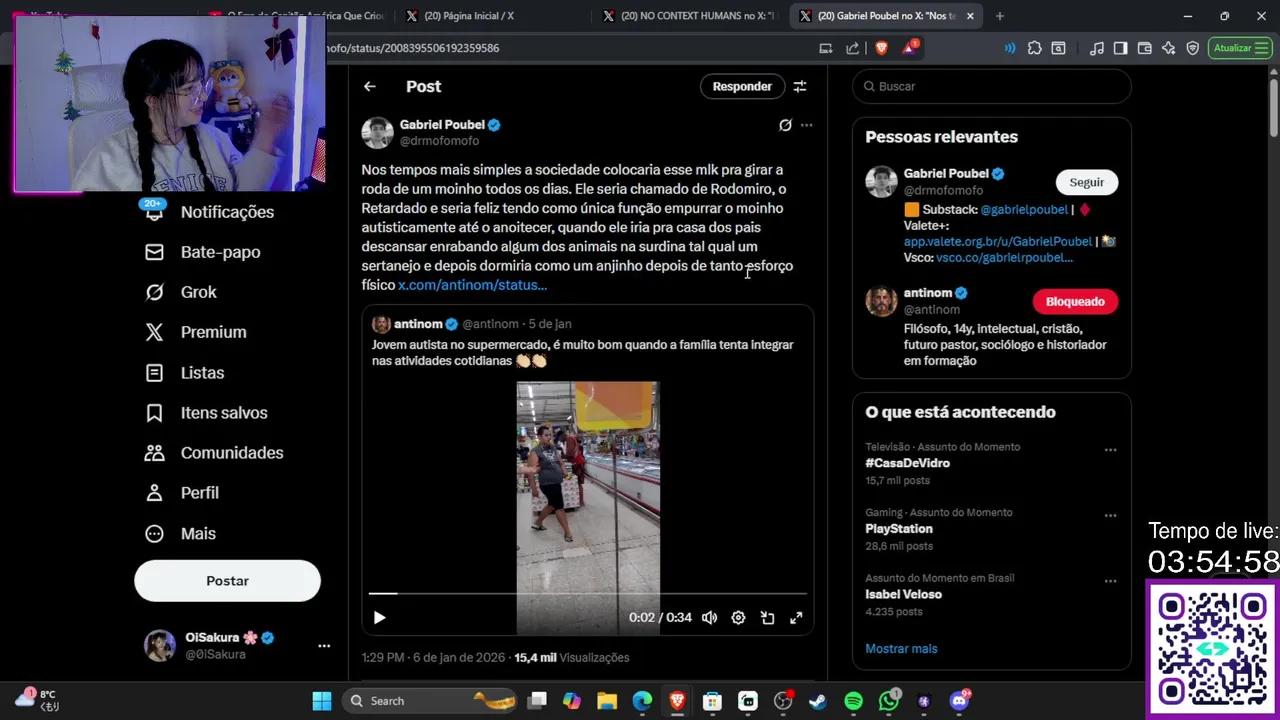Open Grok from the sidebar
Viewport: 1280px width, 720px height.
(x=181, y=292)
